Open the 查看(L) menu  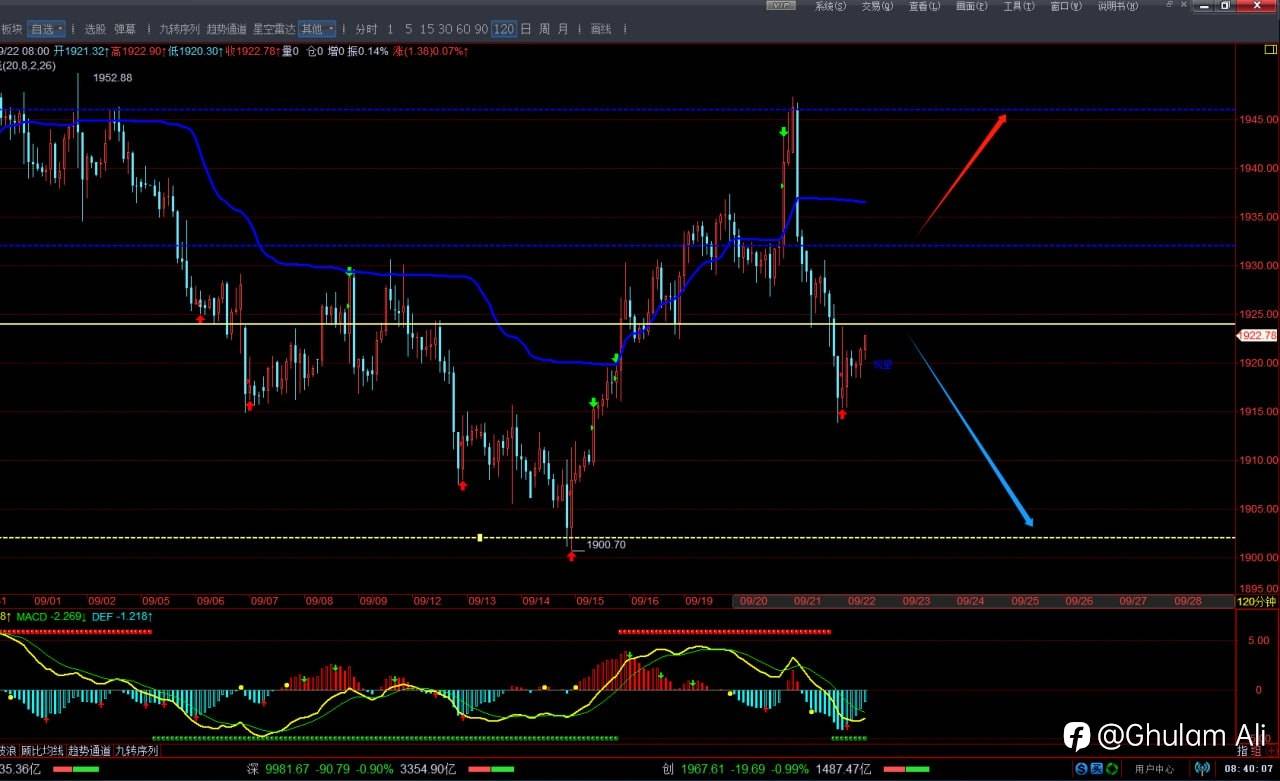[x=924, y=6]
